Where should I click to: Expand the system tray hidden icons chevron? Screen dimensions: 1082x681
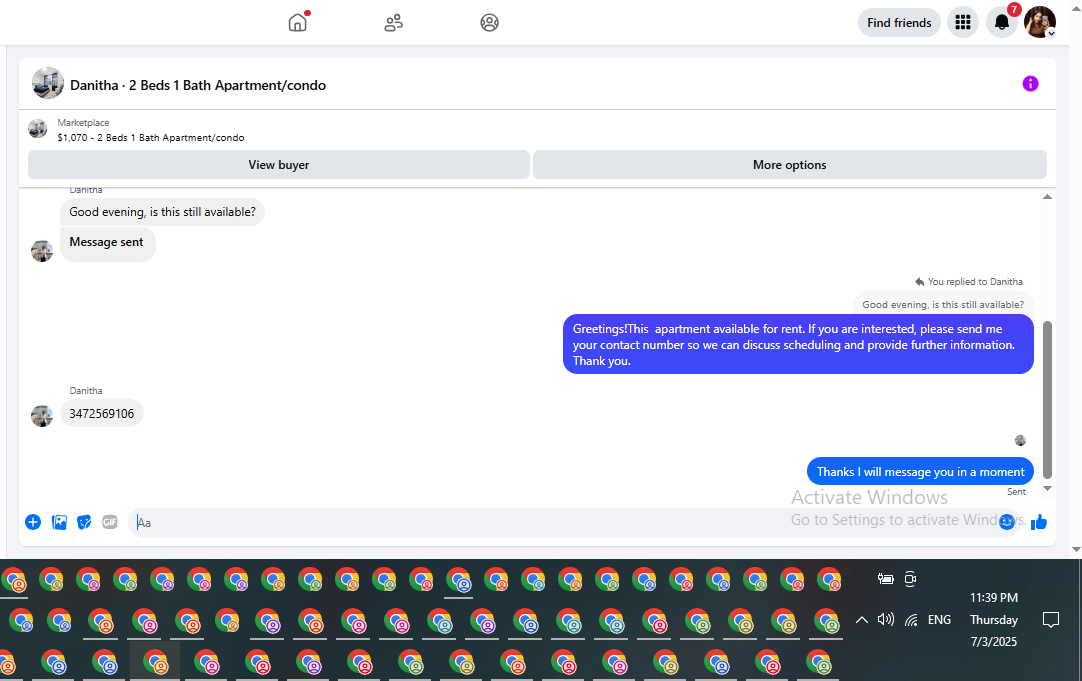862,620
